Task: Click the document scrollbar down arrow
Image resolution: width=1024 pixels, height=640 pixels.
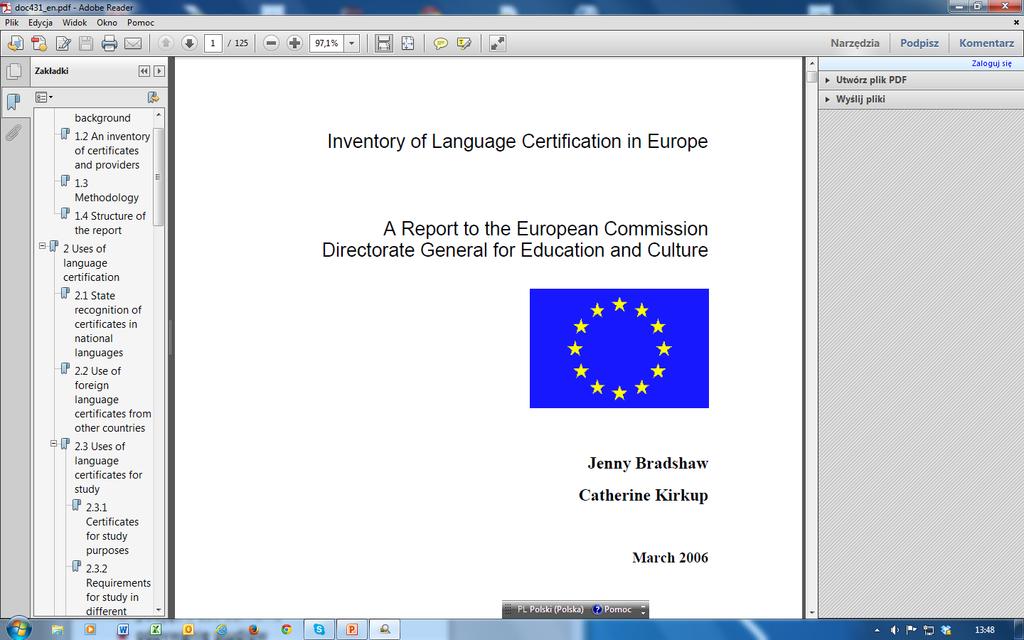Action: pos(812,613)
